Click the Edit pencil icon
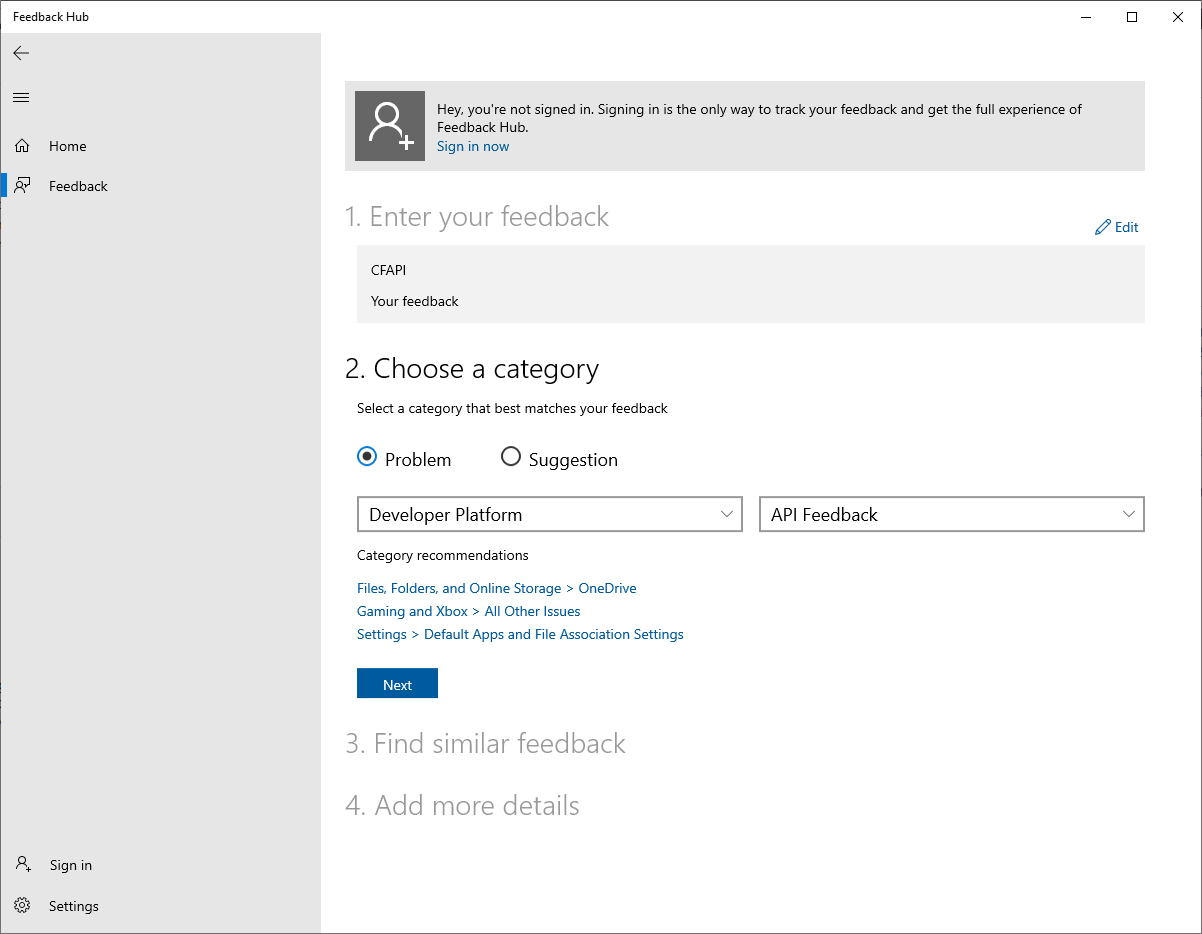 click(1104, 227)
